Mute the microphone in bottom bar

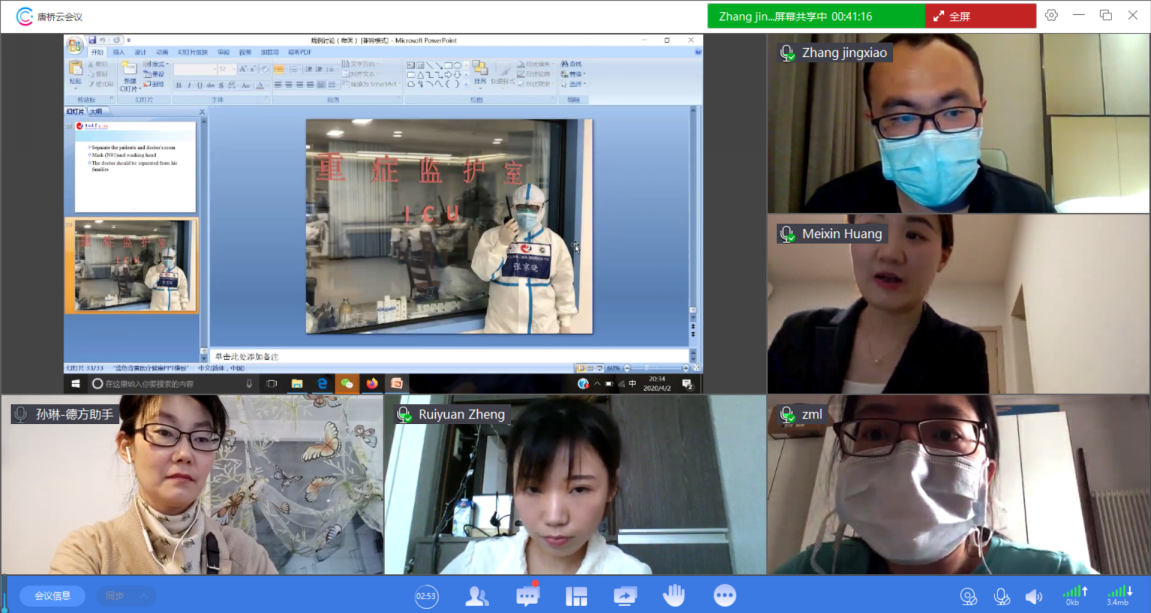point(1001,596)
